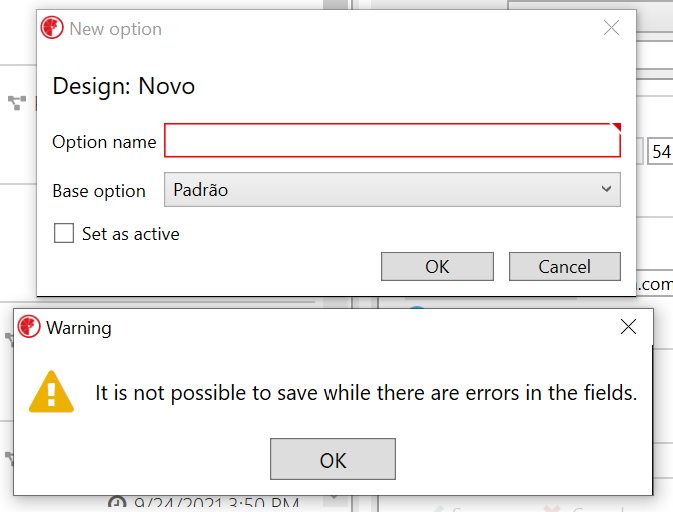Click the chevron arrow of Base option combo

(x=606, y=189)
